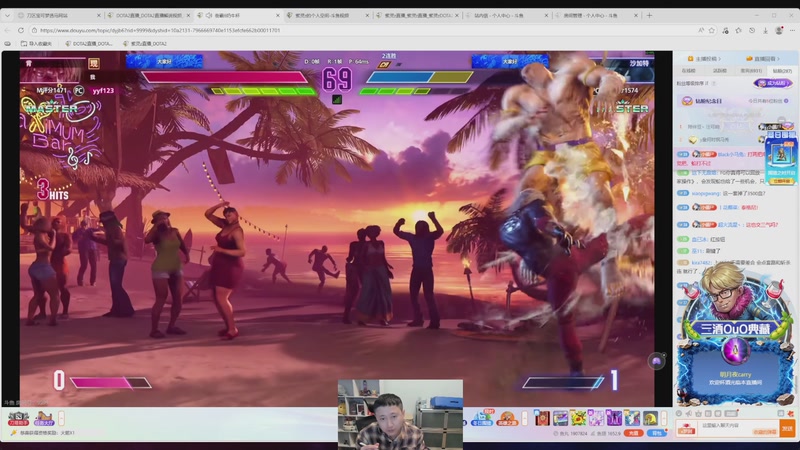Click the browser address bar URL
The height and width of the screenshot is (450, 800).
(160, 30)
